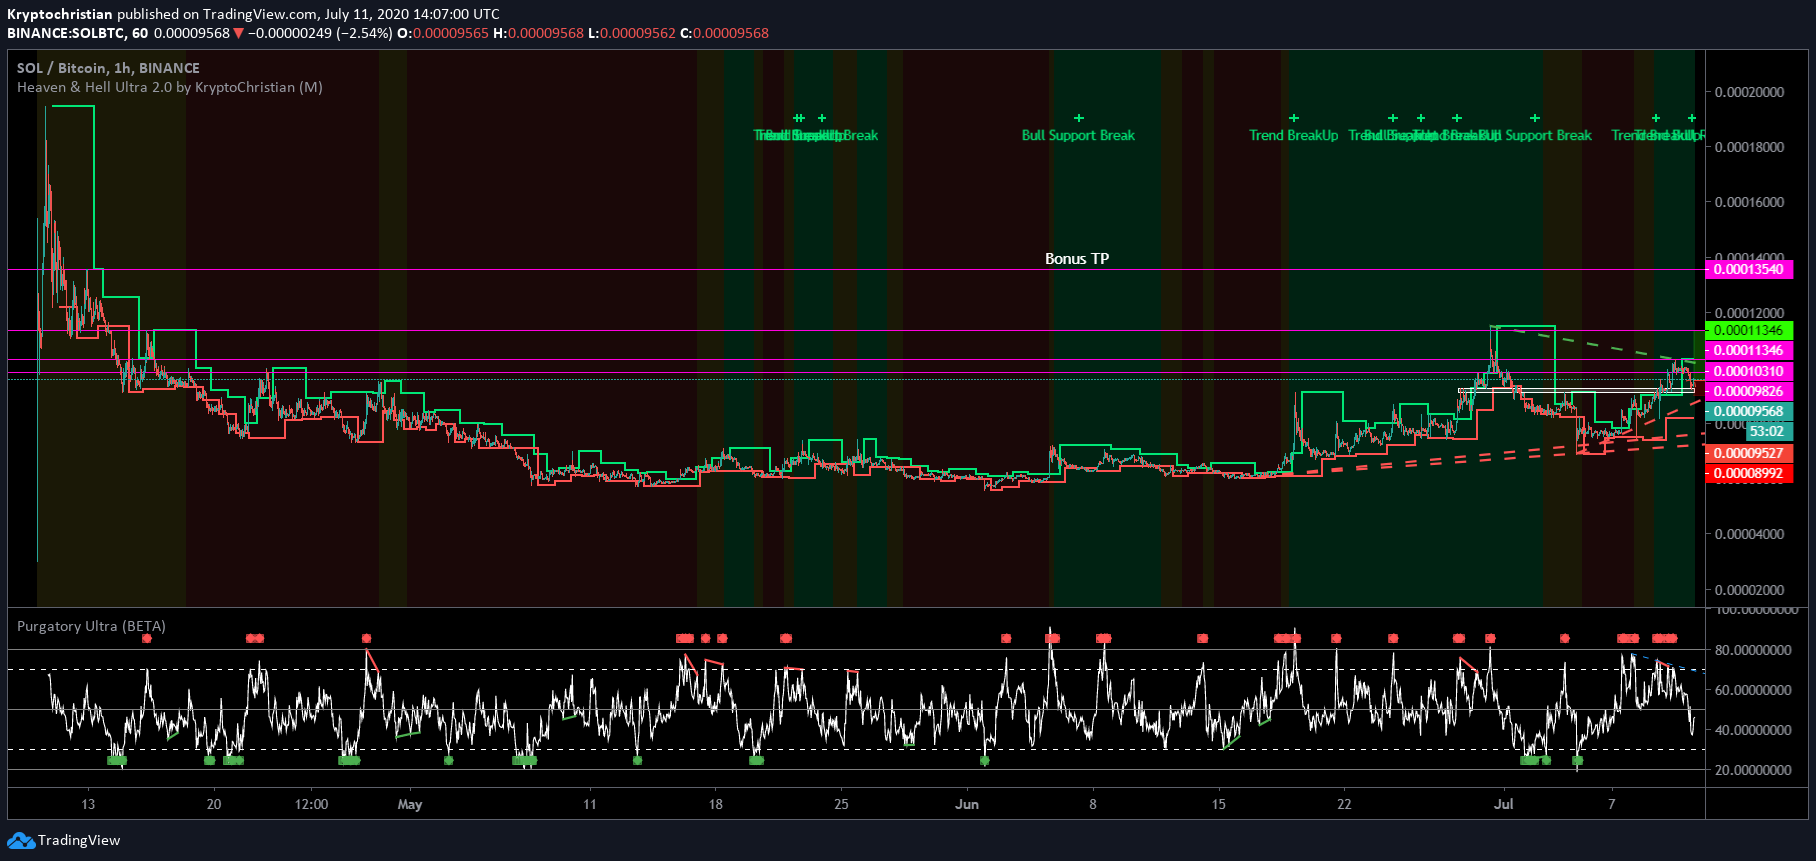Click the magenta 0.00010310 price label

click(1748, 371)
